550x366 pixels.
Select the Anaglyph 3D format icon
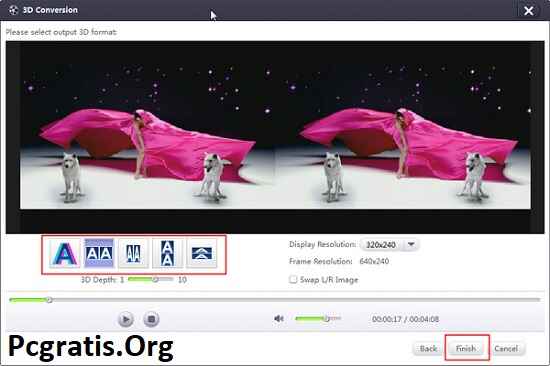pyautogui.click(x=65, y=253)
